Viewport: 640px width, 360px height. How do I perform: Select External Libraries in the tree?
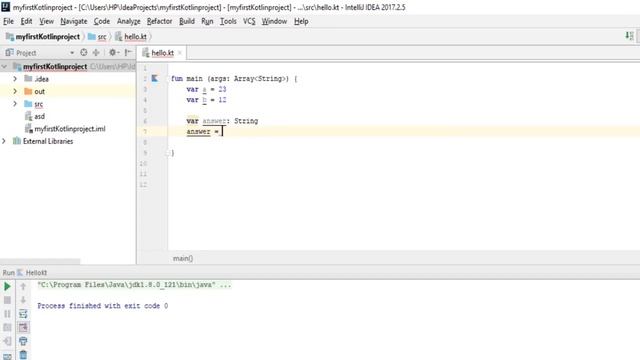48,141
